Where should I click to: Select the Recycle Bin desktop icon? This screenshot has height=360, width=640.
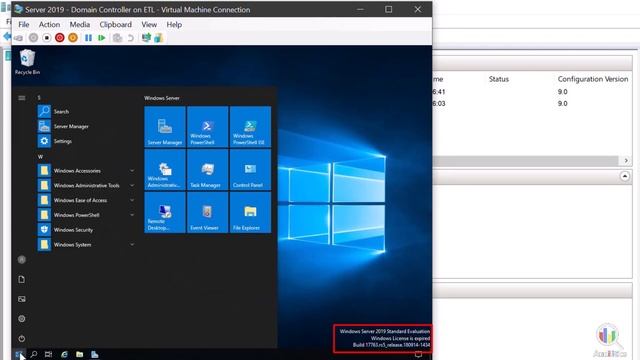(27, 62)
